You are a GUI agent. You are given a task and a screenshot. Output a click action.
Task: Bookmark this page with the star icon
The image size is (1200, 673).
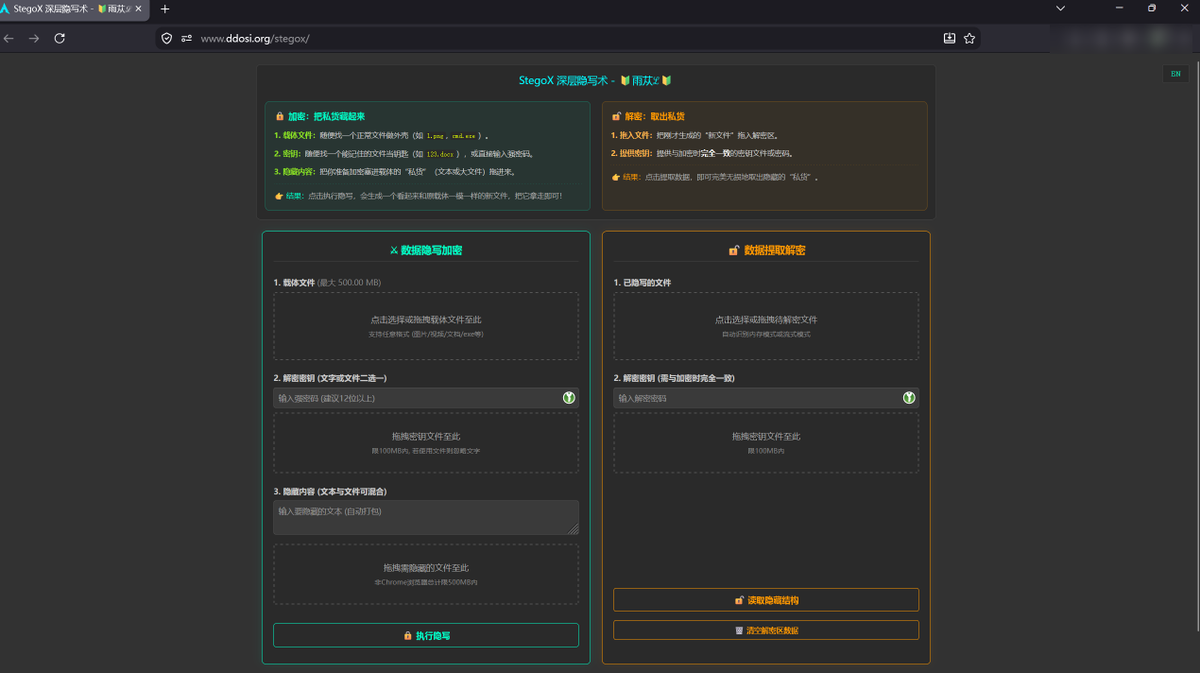(x=969, y=38)
